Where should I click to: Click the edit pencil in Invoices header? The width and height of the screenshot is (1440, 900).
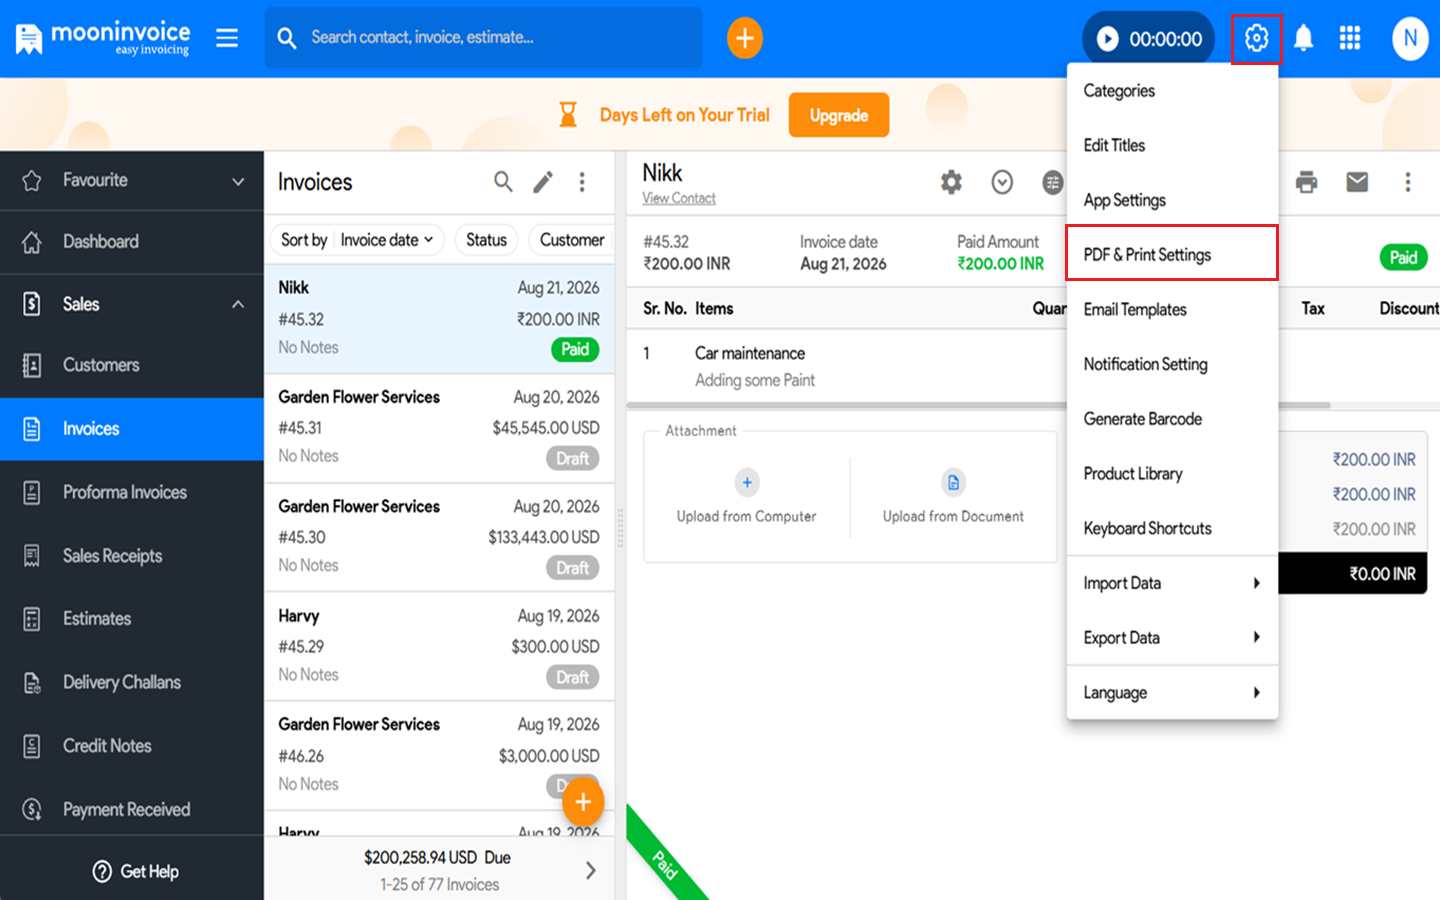[x=543, y=182]
